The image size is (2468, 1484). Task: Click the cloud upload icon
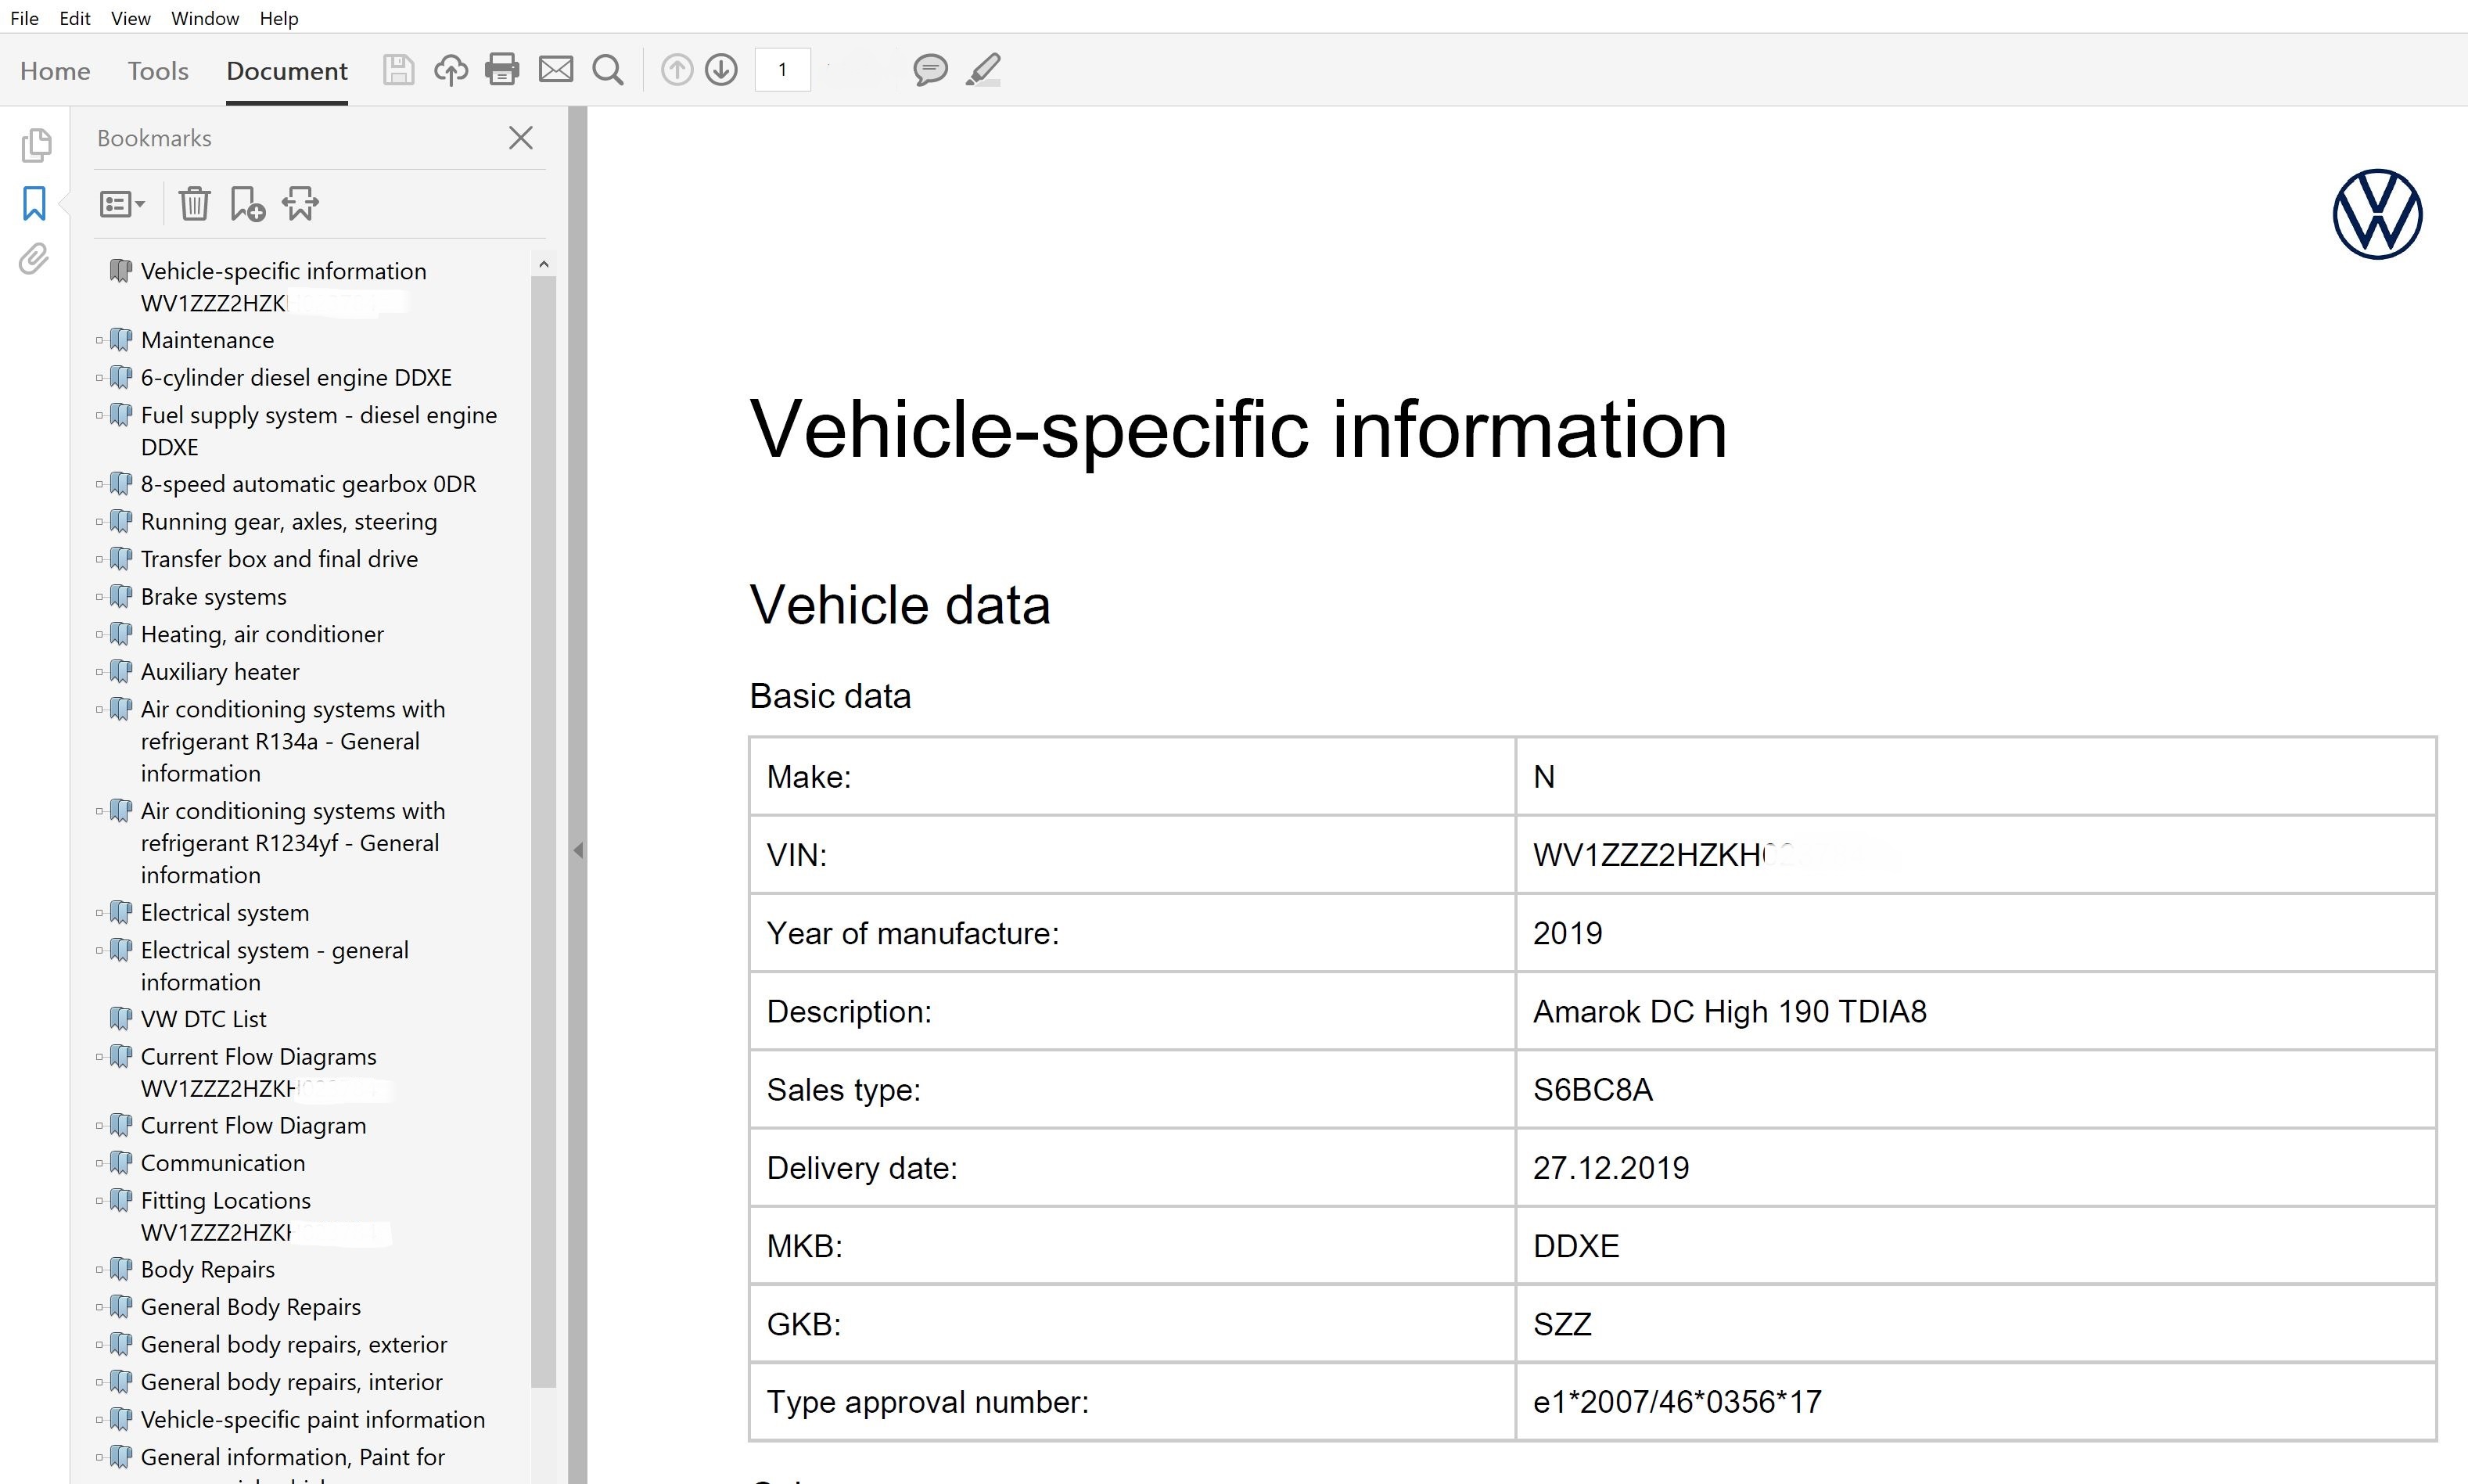click(x=451, y=70)
